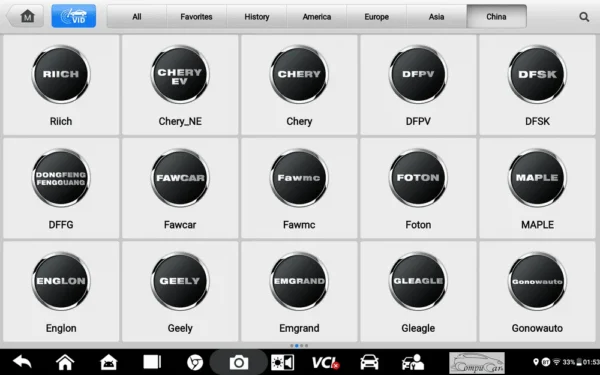Image resolution: width=600 pixels, height=375 pixels.
Task: Tap the Bluetooth BT status icon
Action: pos(546,362)
